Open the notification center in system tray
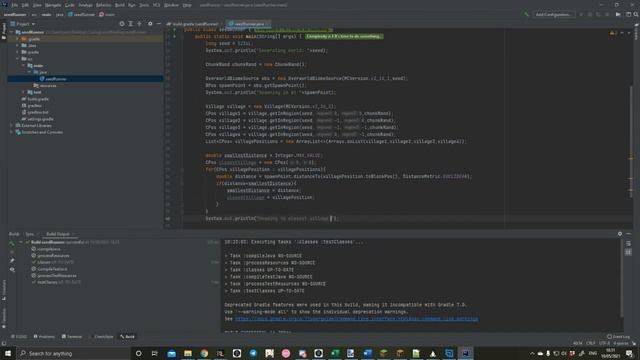Screen dimensions: 640x360 [x=629, y=353]
